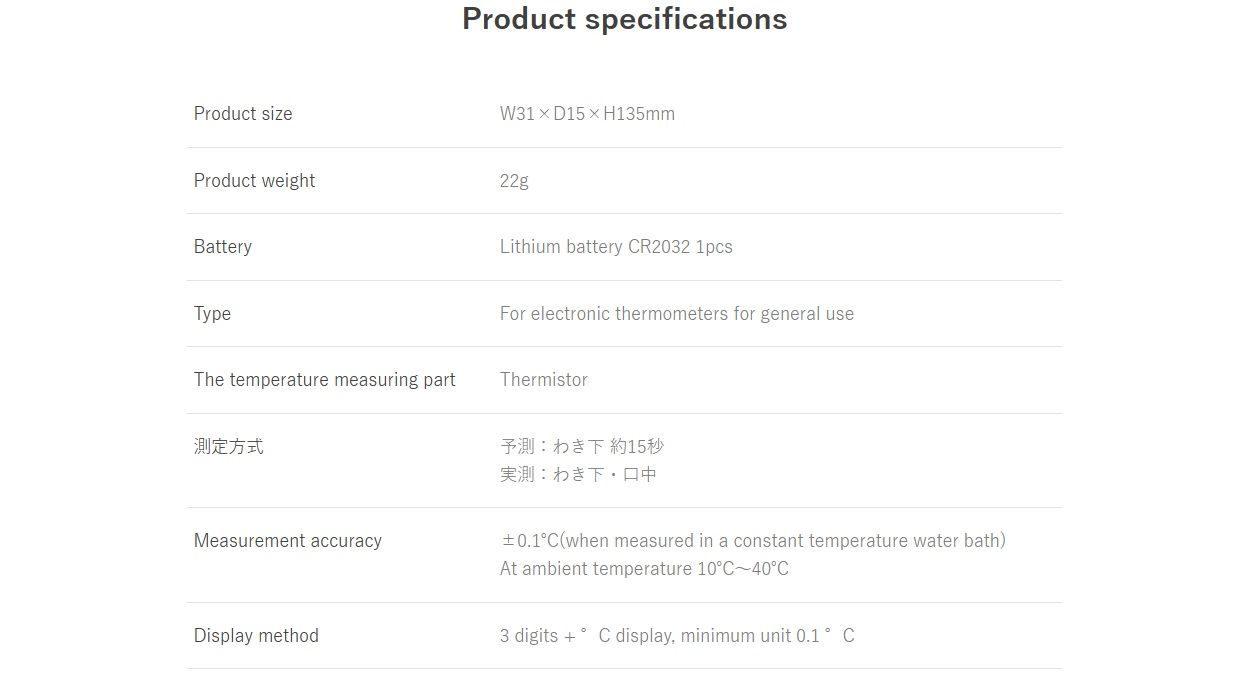Viewport: 1243px width, 679px height.
Task: Click the electronic thermometers for general use text
Action: [677, 314]
